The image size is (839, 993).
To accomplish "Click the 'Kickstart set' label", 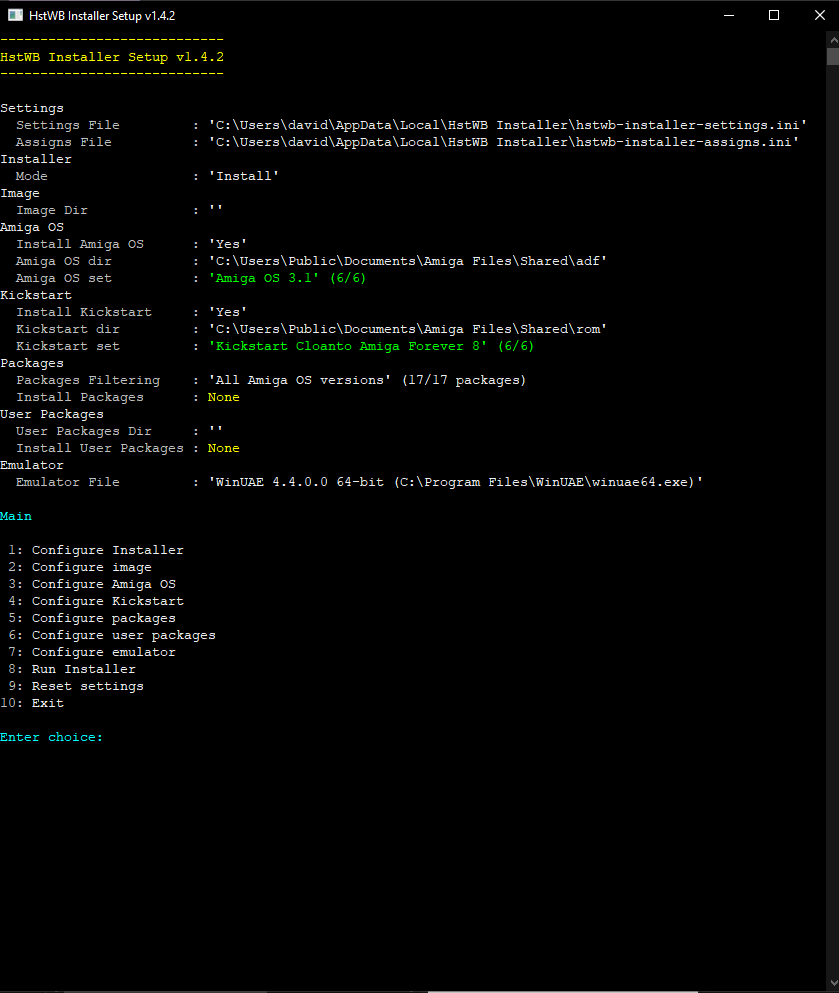I will coord(68,346).
